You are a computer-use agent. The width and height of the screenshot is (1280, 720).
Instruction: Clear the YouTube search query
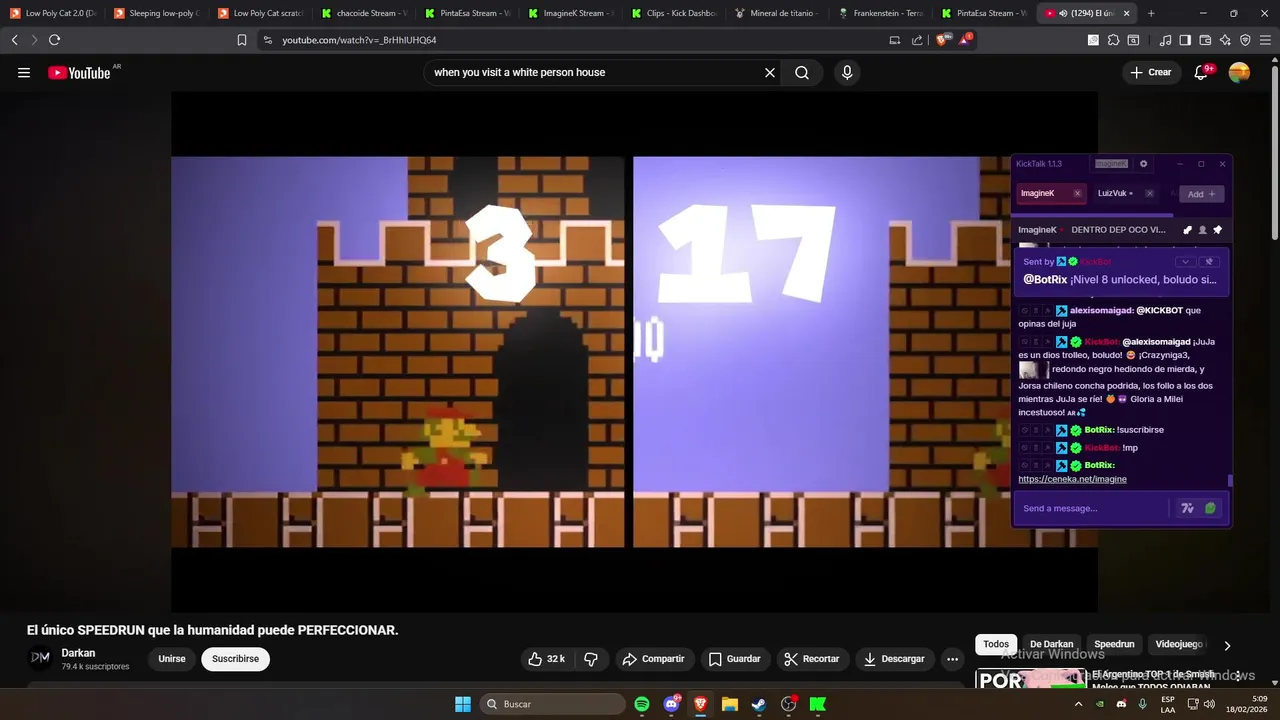click(770, 72)
